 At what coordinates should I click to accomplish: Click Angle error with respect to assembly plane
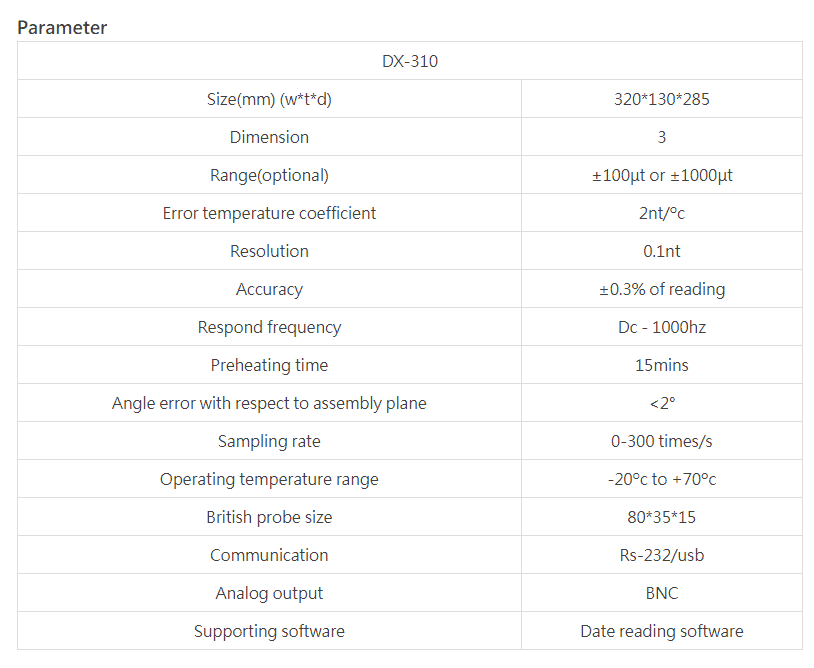coord(269,403)
